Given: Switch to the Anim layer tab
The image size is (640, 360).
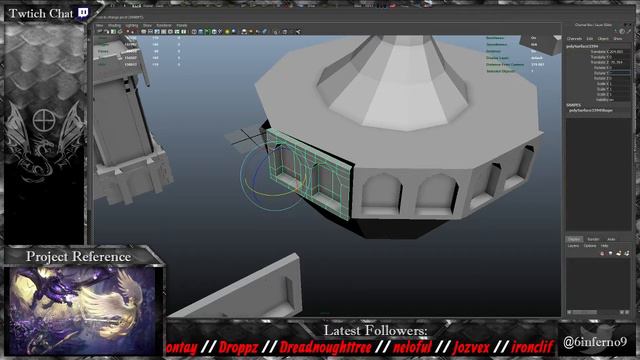Looking at the screenshot, I should point(611,239).
